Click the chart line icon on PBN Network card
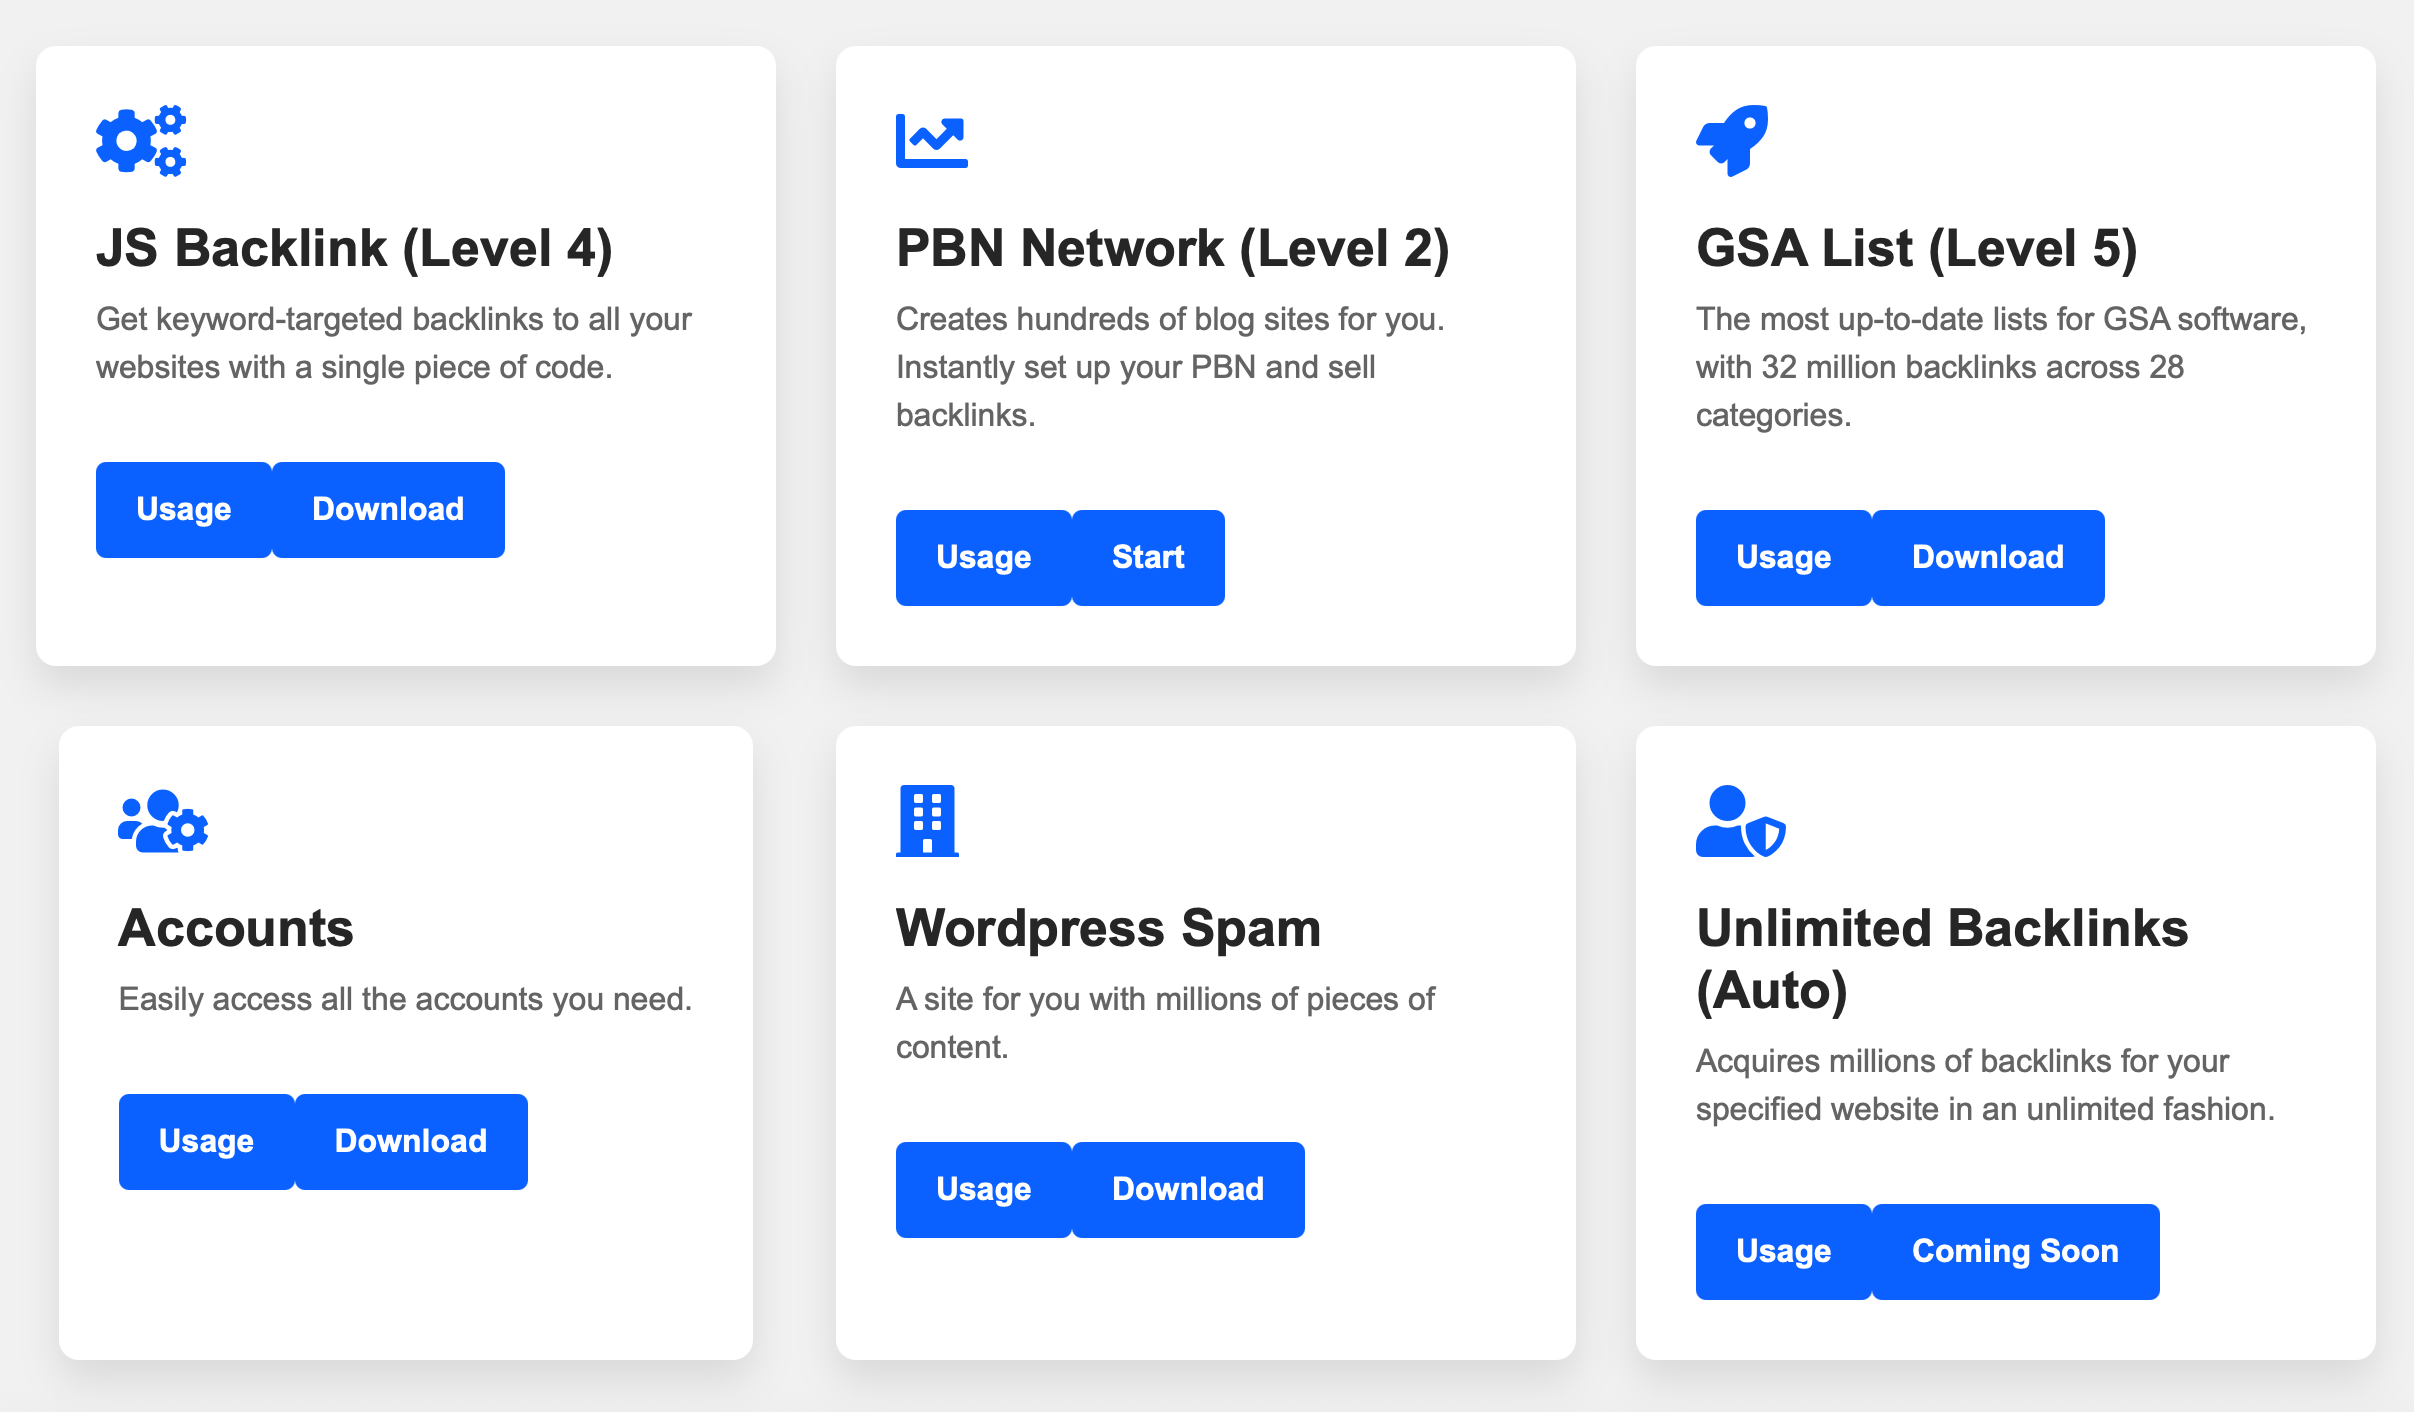The width and height of the screenshot is (2414, 1412). point(932,141)
